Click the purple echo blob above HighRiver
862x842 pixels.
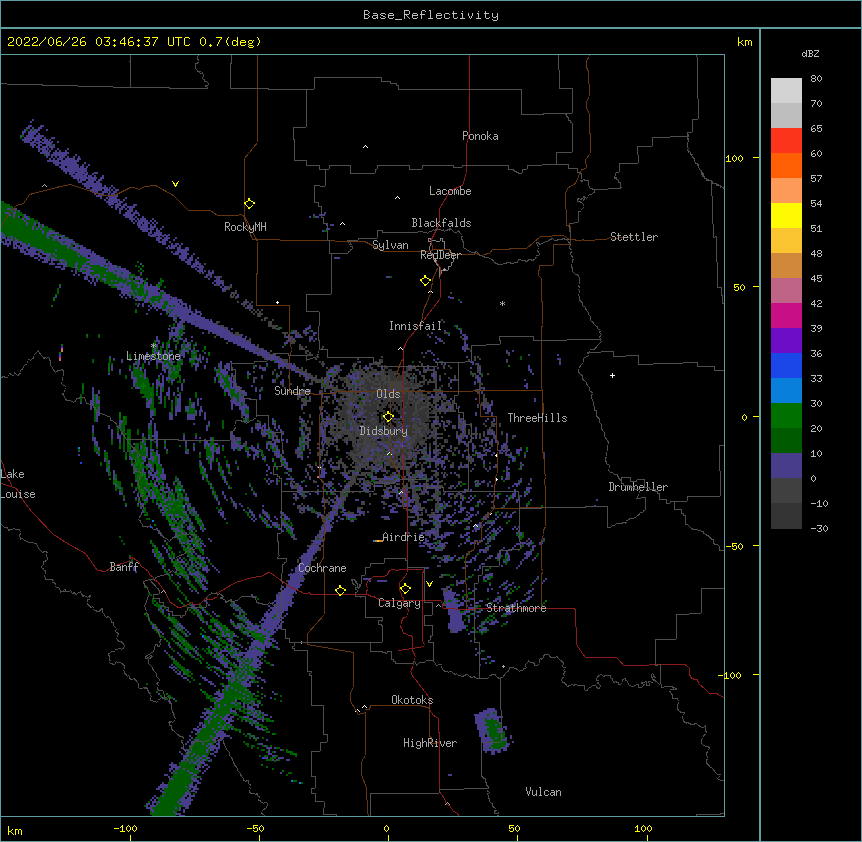coord(493,730)
